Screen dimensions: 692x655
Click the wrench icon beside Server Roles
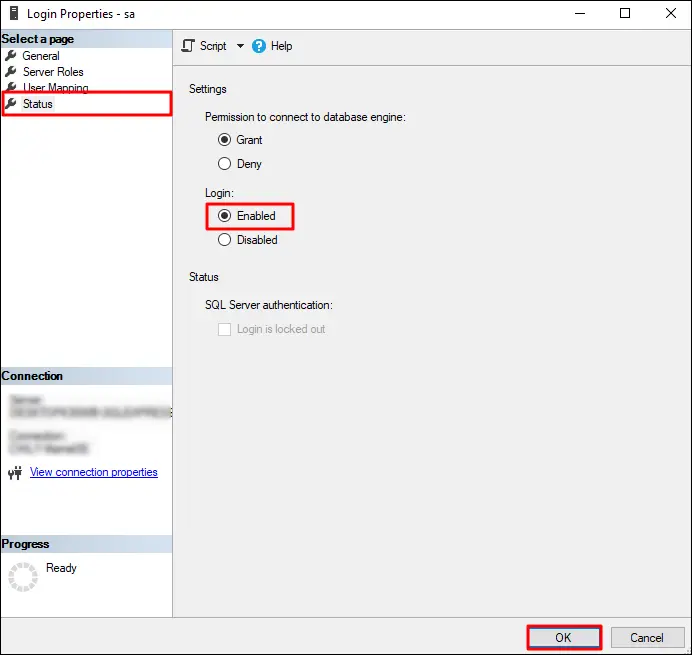11,72
